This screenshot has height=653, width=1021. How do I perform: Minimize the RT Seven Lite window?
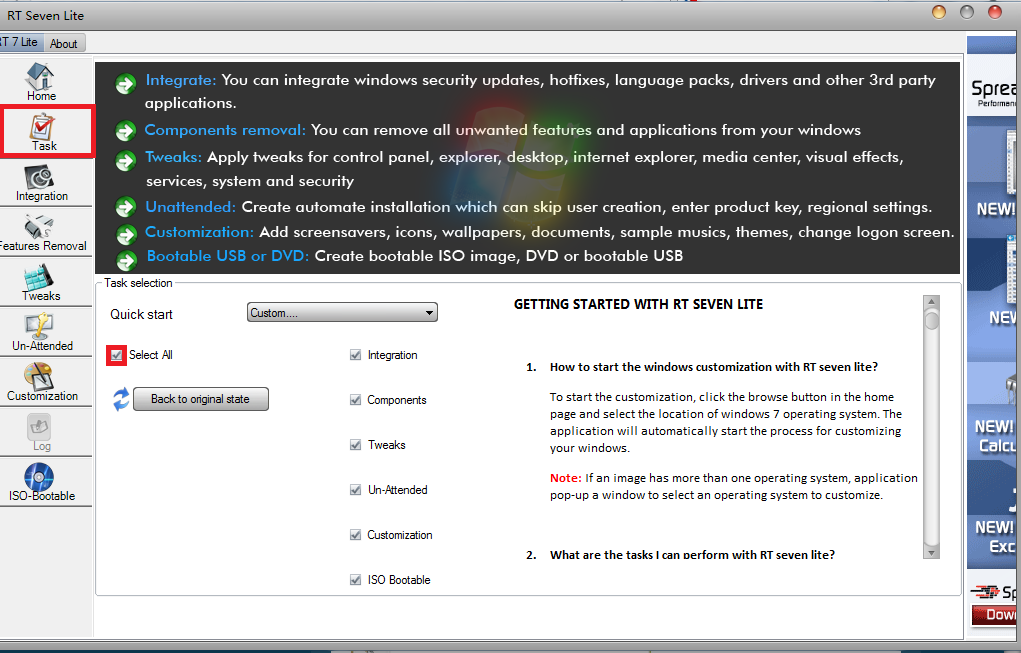pyautogui.click(x=939, y=12)
